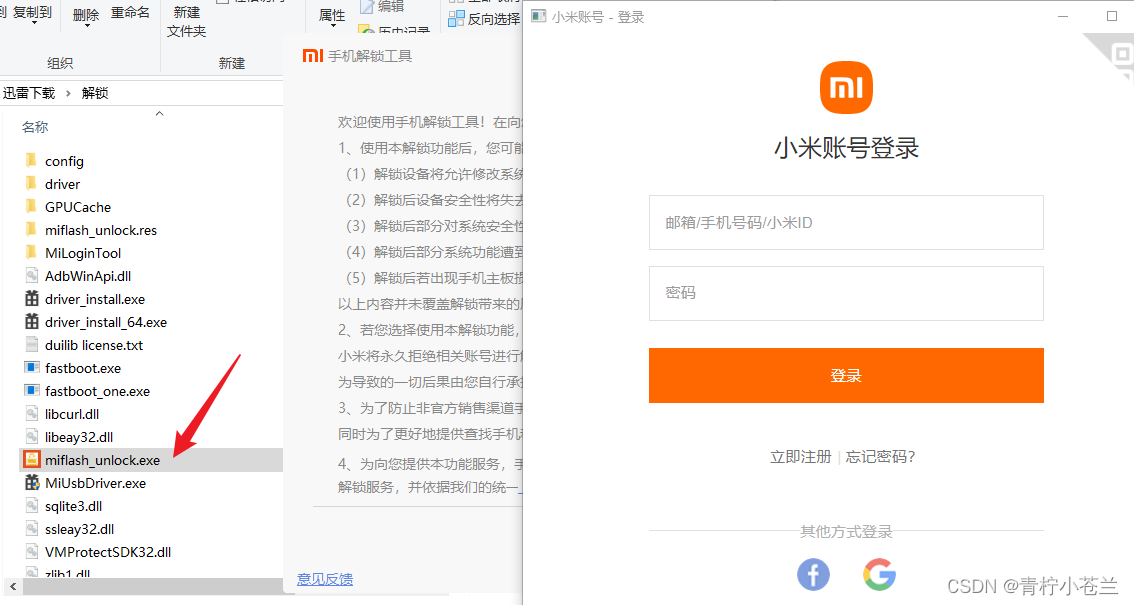Open the 立即注册 link
1134x605 pixels.
coord(801,457)
